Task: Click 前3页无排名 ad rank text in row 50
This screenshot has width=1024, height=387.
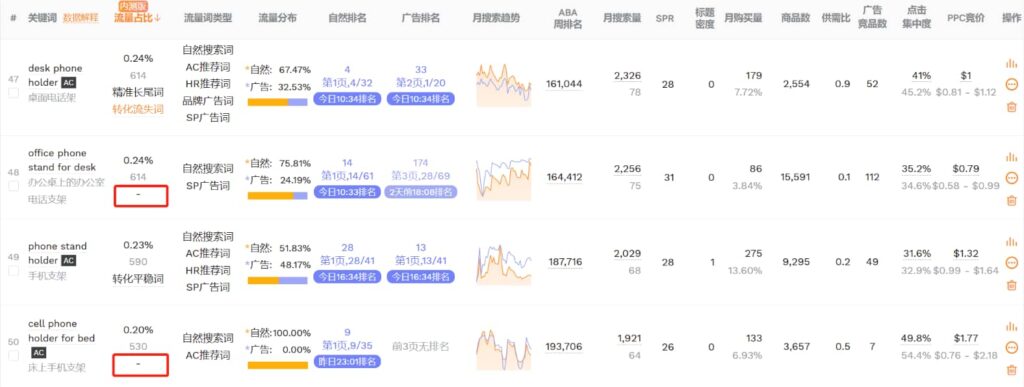Action: pos(421,347)
